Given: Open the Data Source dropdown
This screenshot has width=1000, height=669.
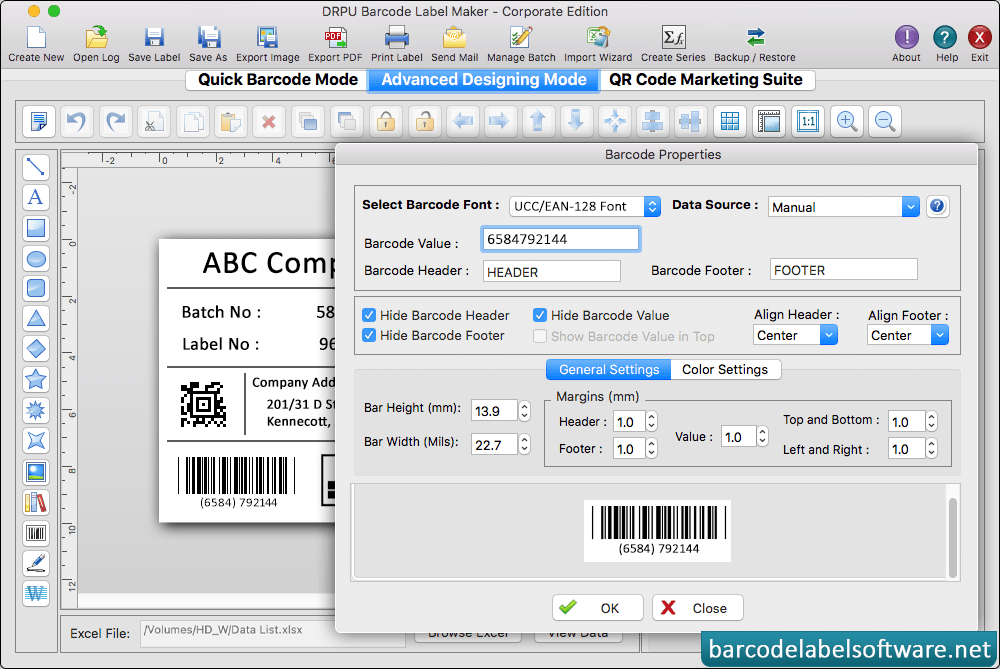Looking at the screenshot, I should [844, 207].
